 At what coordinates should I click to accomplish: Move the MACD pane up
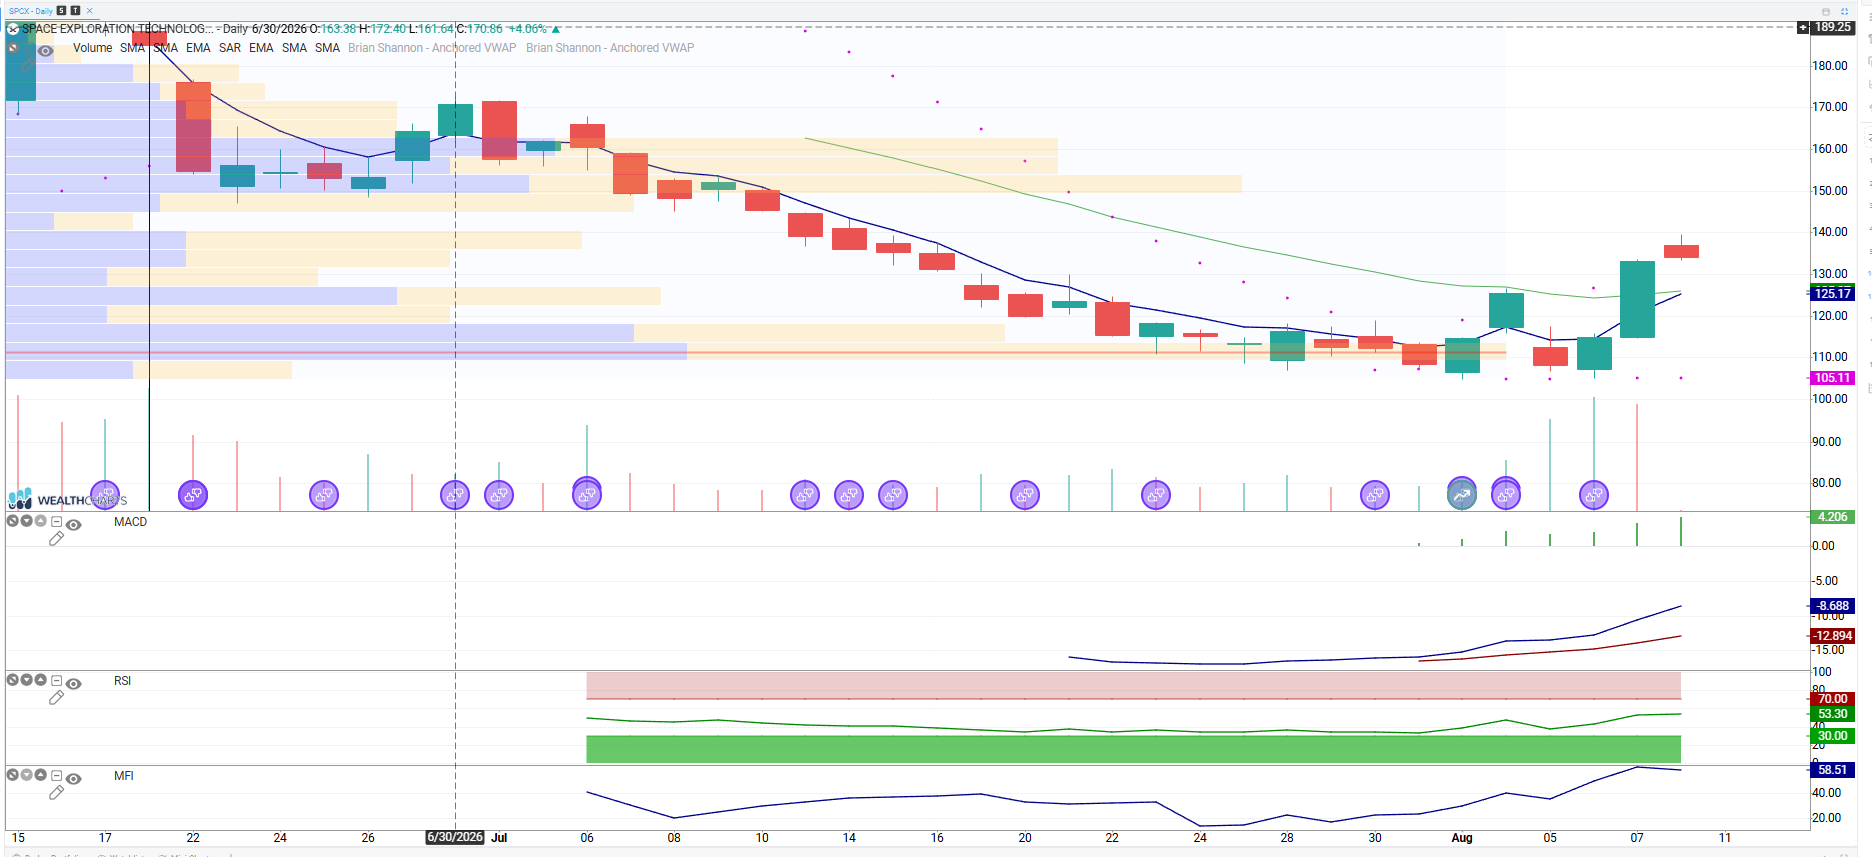coord(41,521)
